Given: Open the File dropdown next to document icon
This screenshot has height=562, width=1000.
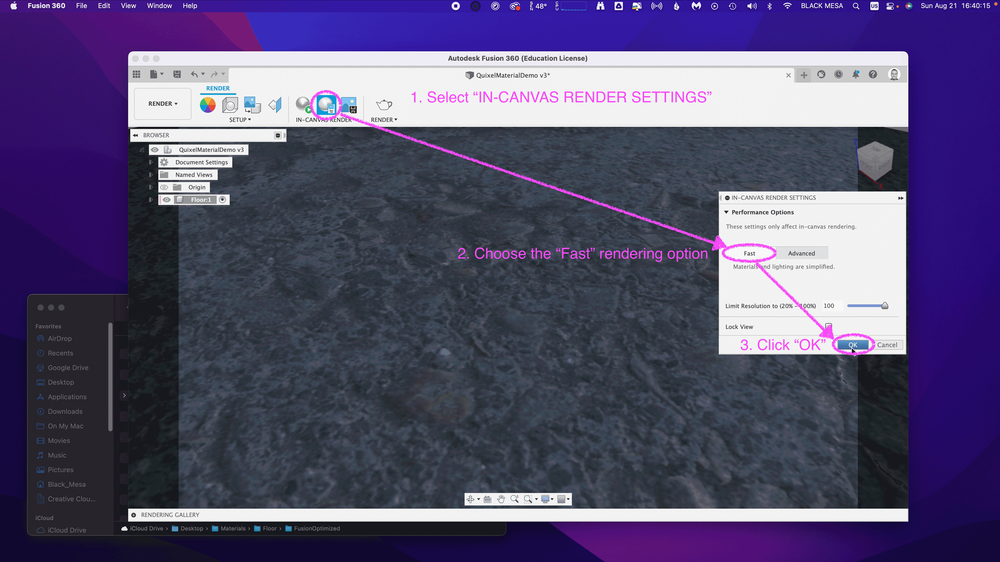Looking at the screenshot, I should click(x=156, y=75).
